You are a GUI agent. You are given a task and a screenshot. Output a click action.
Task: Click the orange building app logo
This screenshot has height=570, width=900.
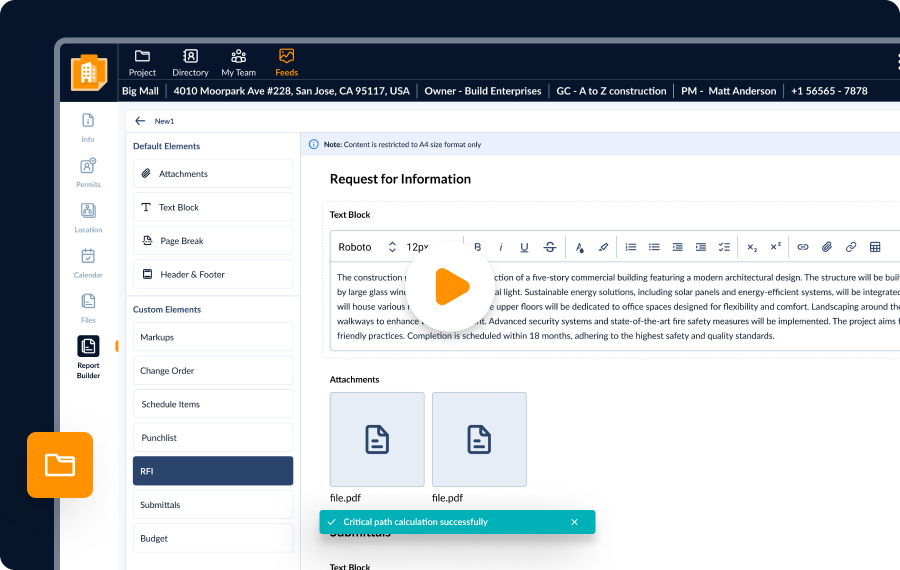[89, 72]
